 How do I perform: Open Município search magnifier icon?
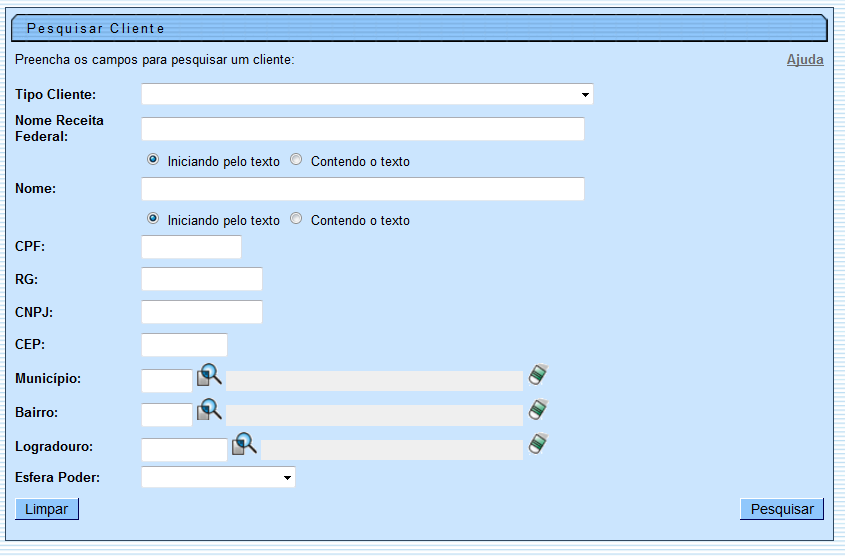tap(209, 375)
